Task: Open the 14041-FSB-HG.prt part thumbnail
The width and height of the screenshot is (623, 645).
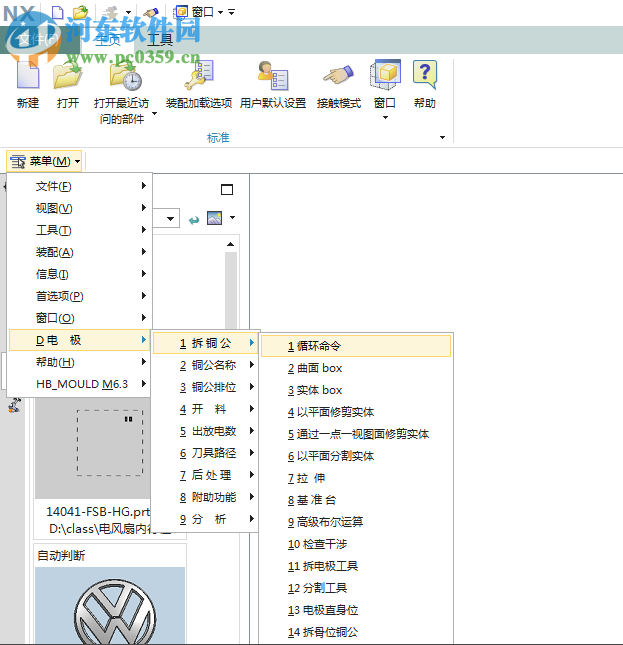Action: point(93,448)
